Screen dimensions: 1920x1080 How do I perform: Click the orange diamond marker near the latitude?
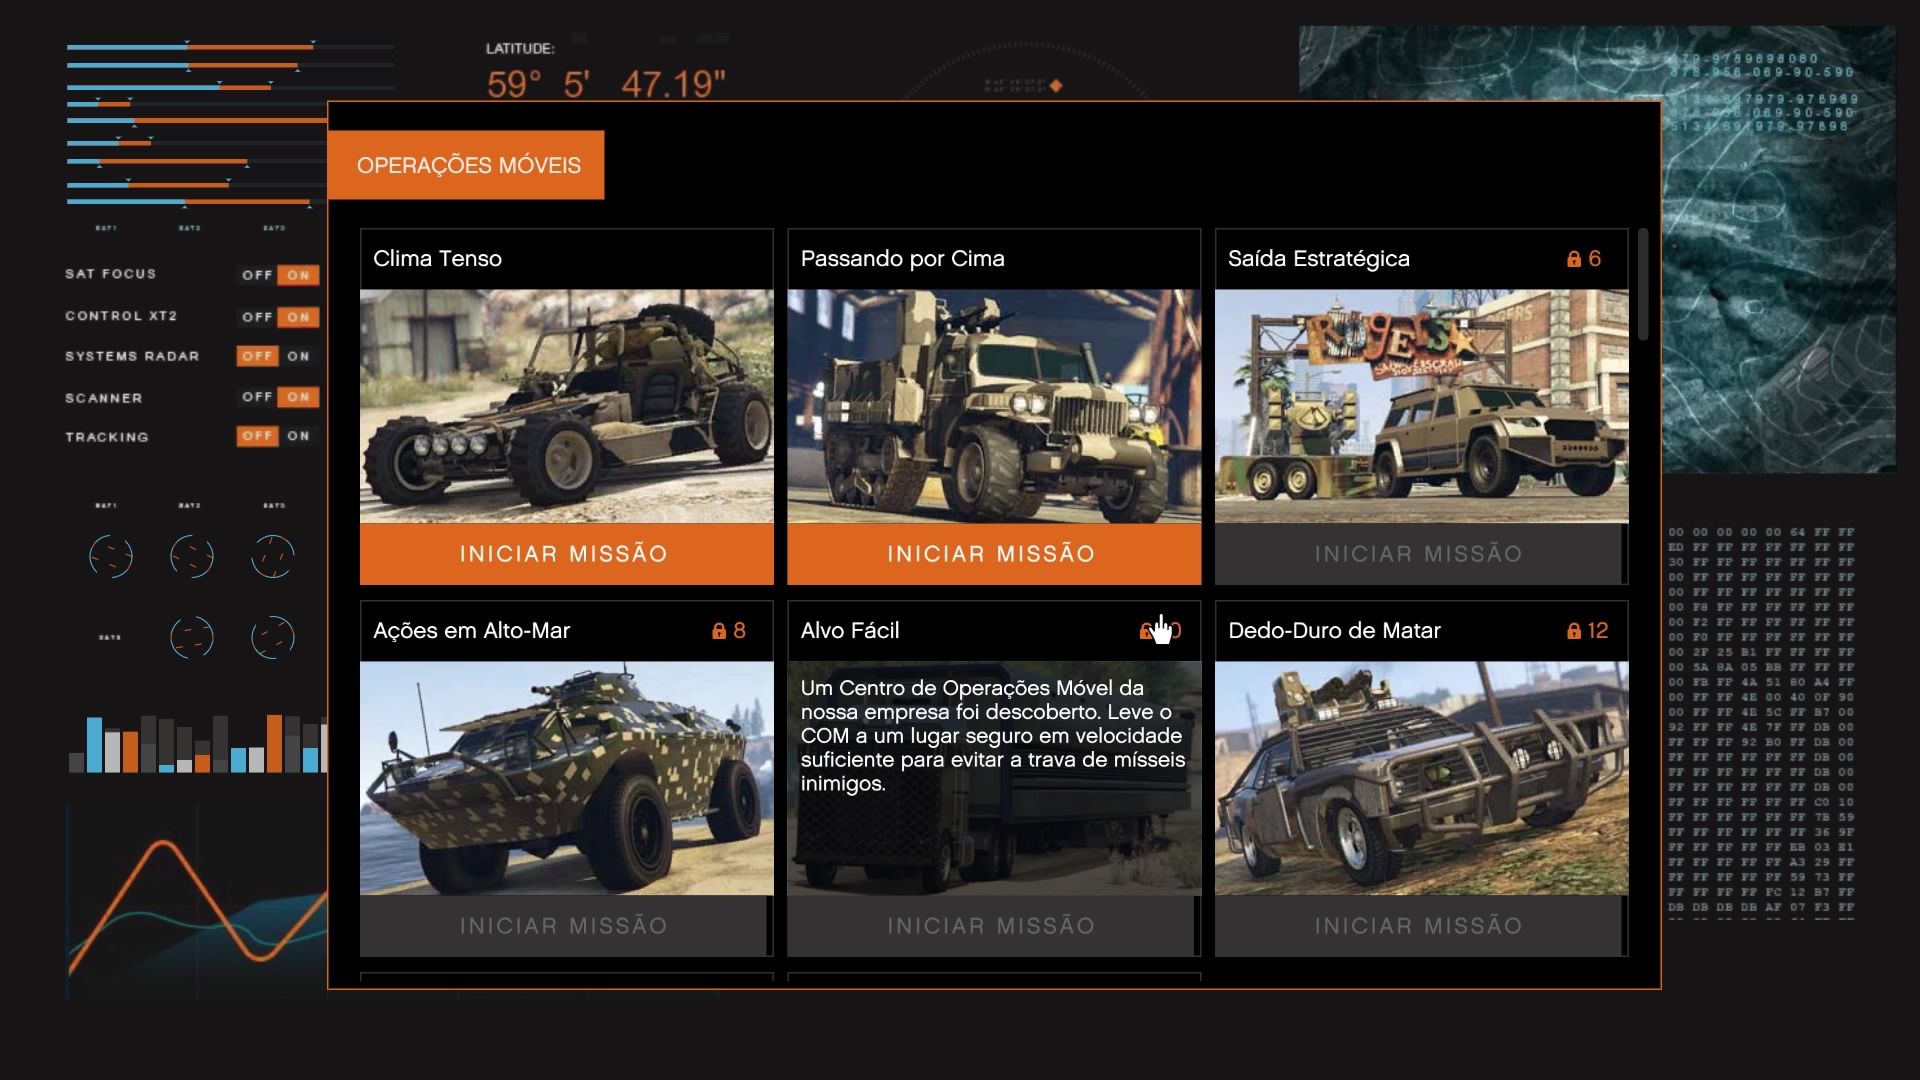(1056, 86)
